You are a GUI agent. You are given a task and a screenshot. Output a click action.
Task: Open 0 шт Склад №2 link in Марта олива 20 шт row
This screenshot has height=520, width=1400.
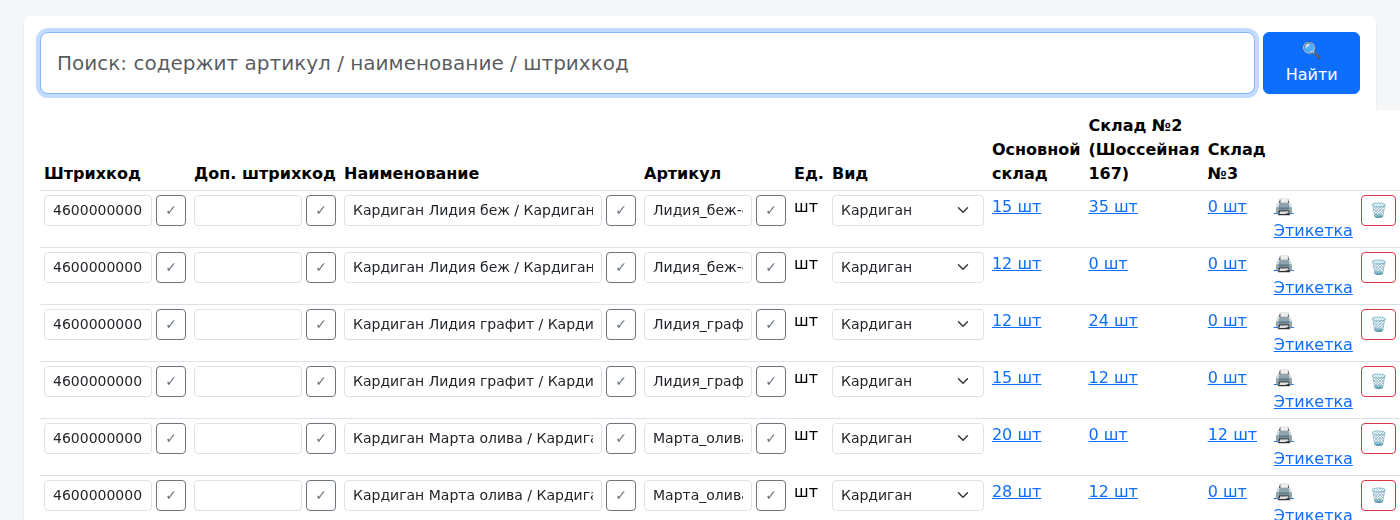1108,435
